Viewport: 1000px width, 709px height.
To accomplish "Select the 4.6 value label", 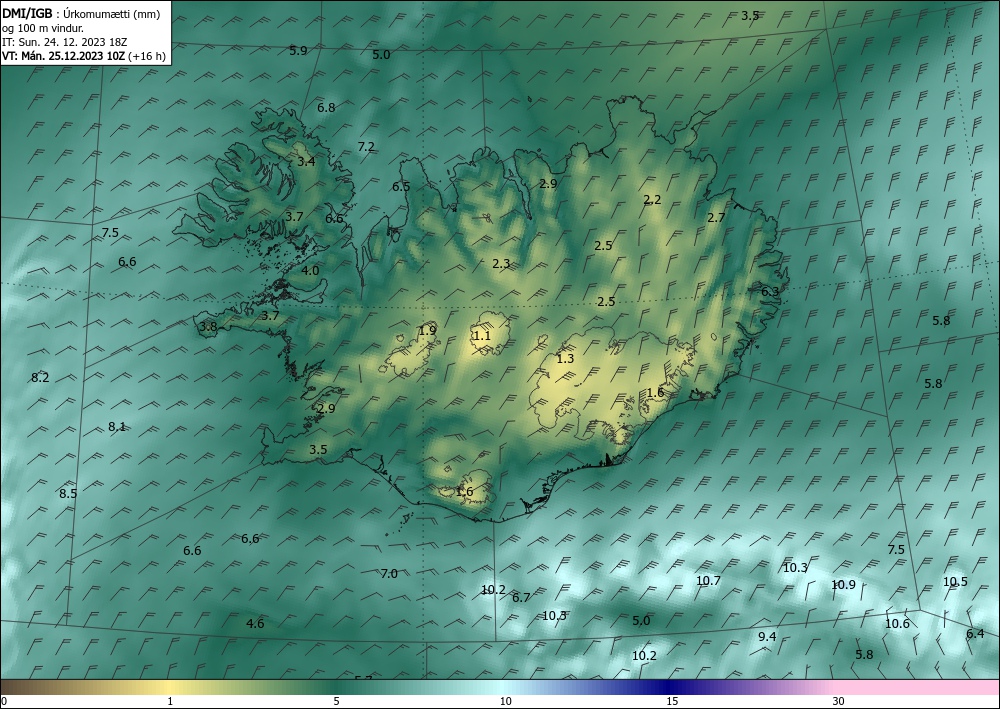I will 255,624.
